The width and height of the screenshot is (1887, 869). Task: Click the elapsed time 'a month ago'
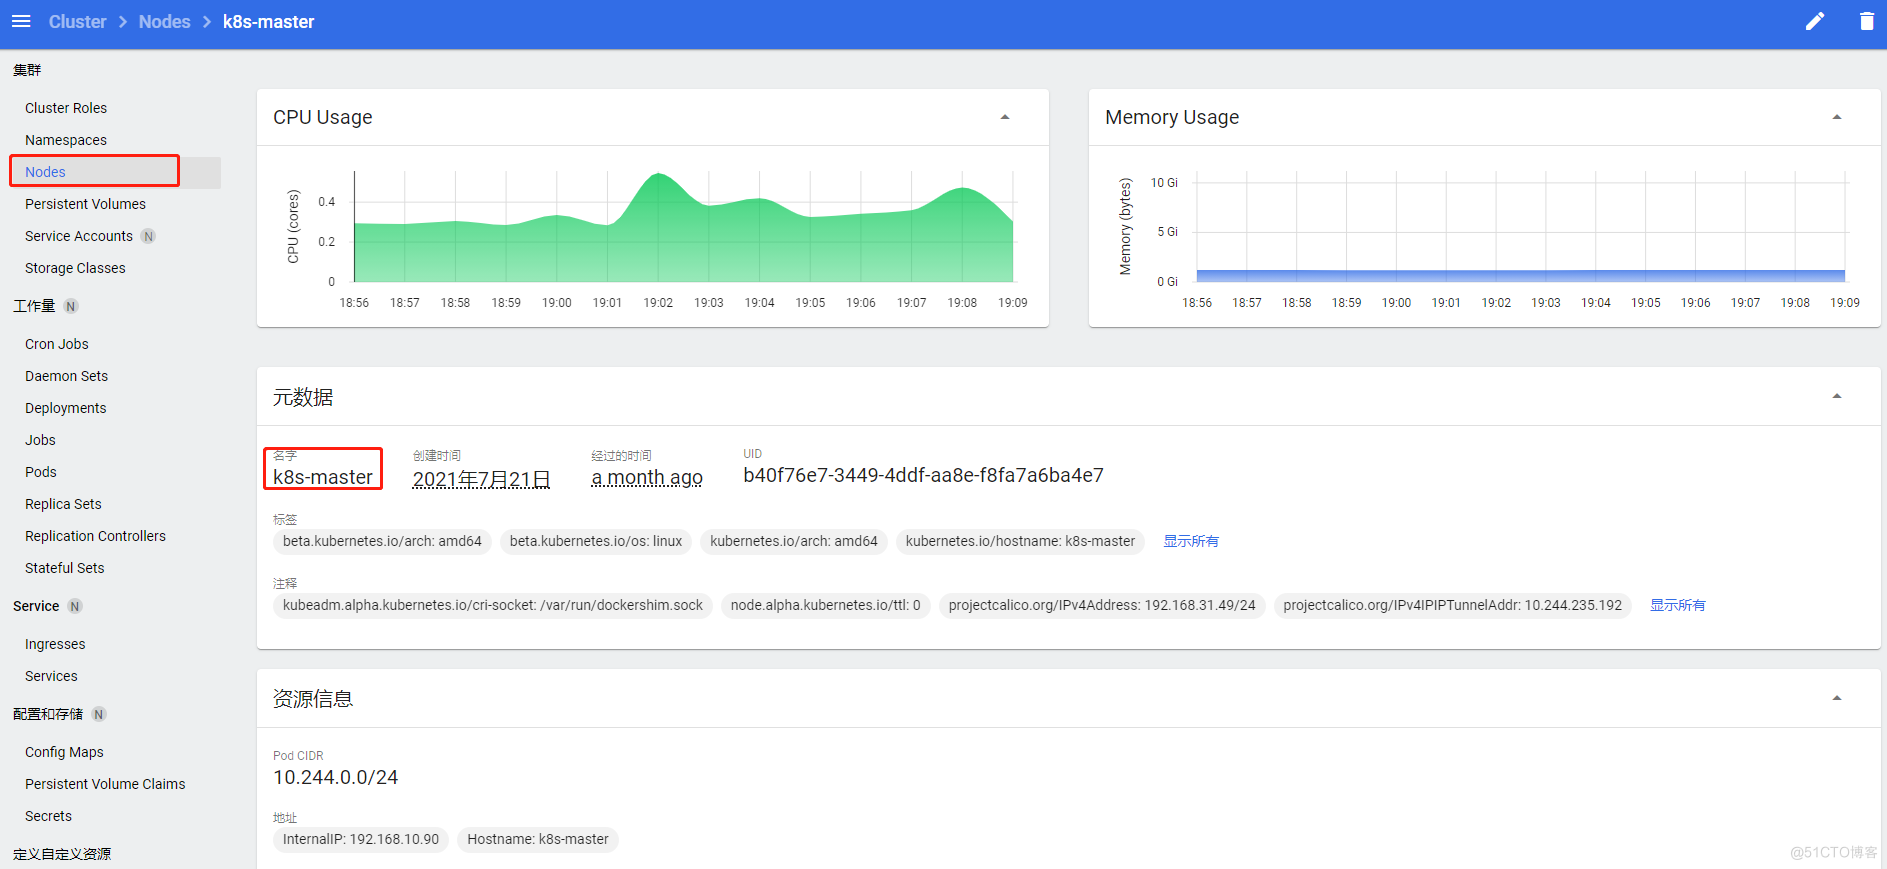pos(647,477)
